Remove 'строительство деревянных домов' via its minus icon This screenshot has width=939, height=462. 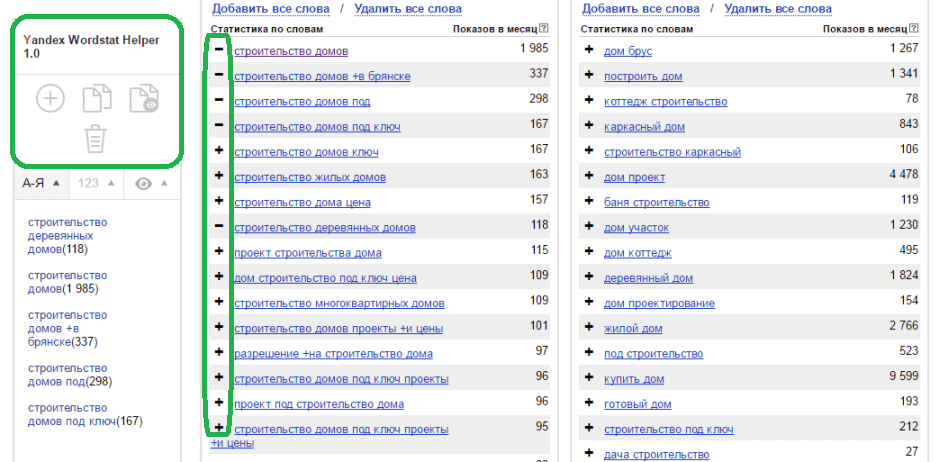219,225
